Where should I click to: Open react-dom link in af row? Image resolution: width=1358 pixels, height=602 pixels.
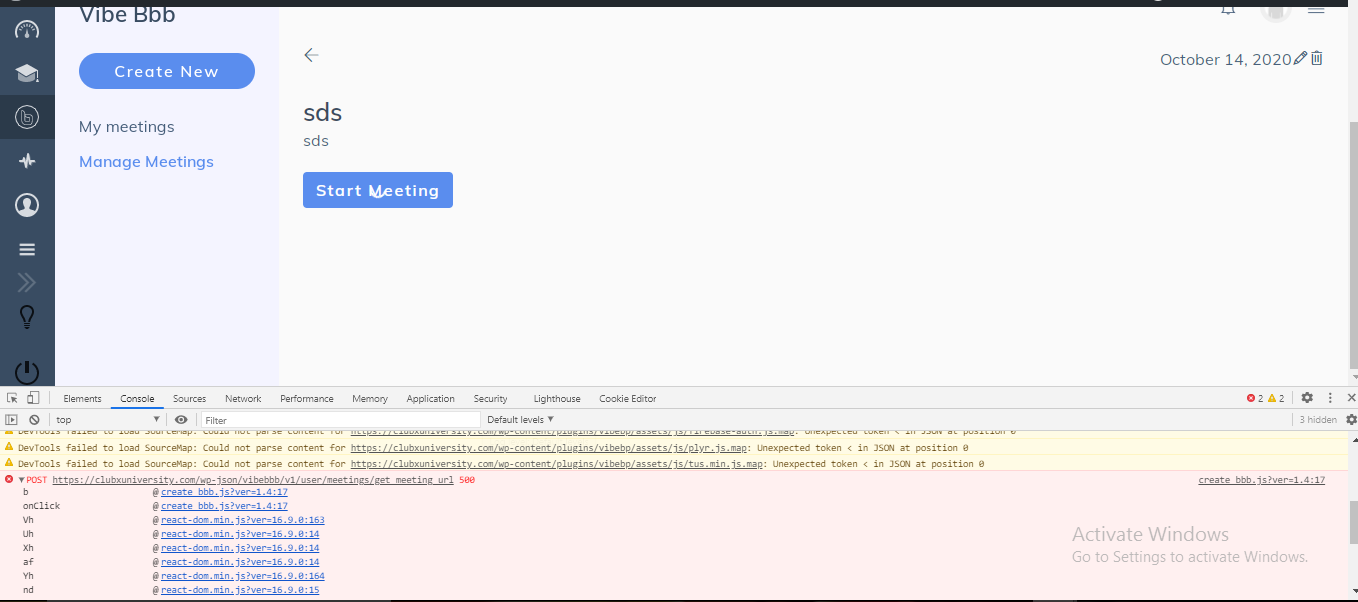point(240,562)
